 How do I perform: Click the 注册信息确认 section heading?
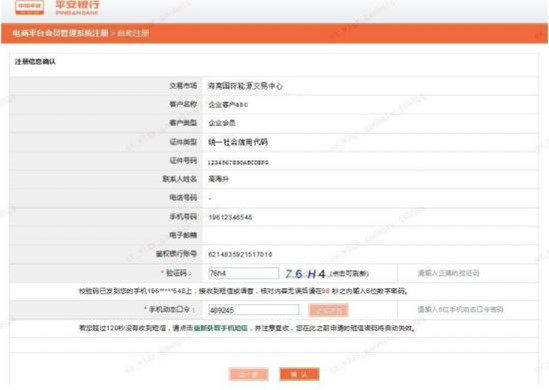tap(35, 62)
